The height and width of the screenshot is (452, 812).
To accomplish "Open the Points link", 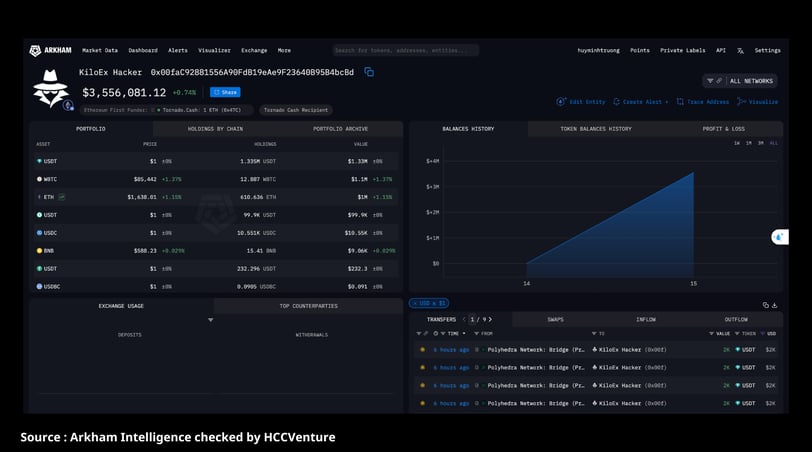I will click(x=640, y=50).
